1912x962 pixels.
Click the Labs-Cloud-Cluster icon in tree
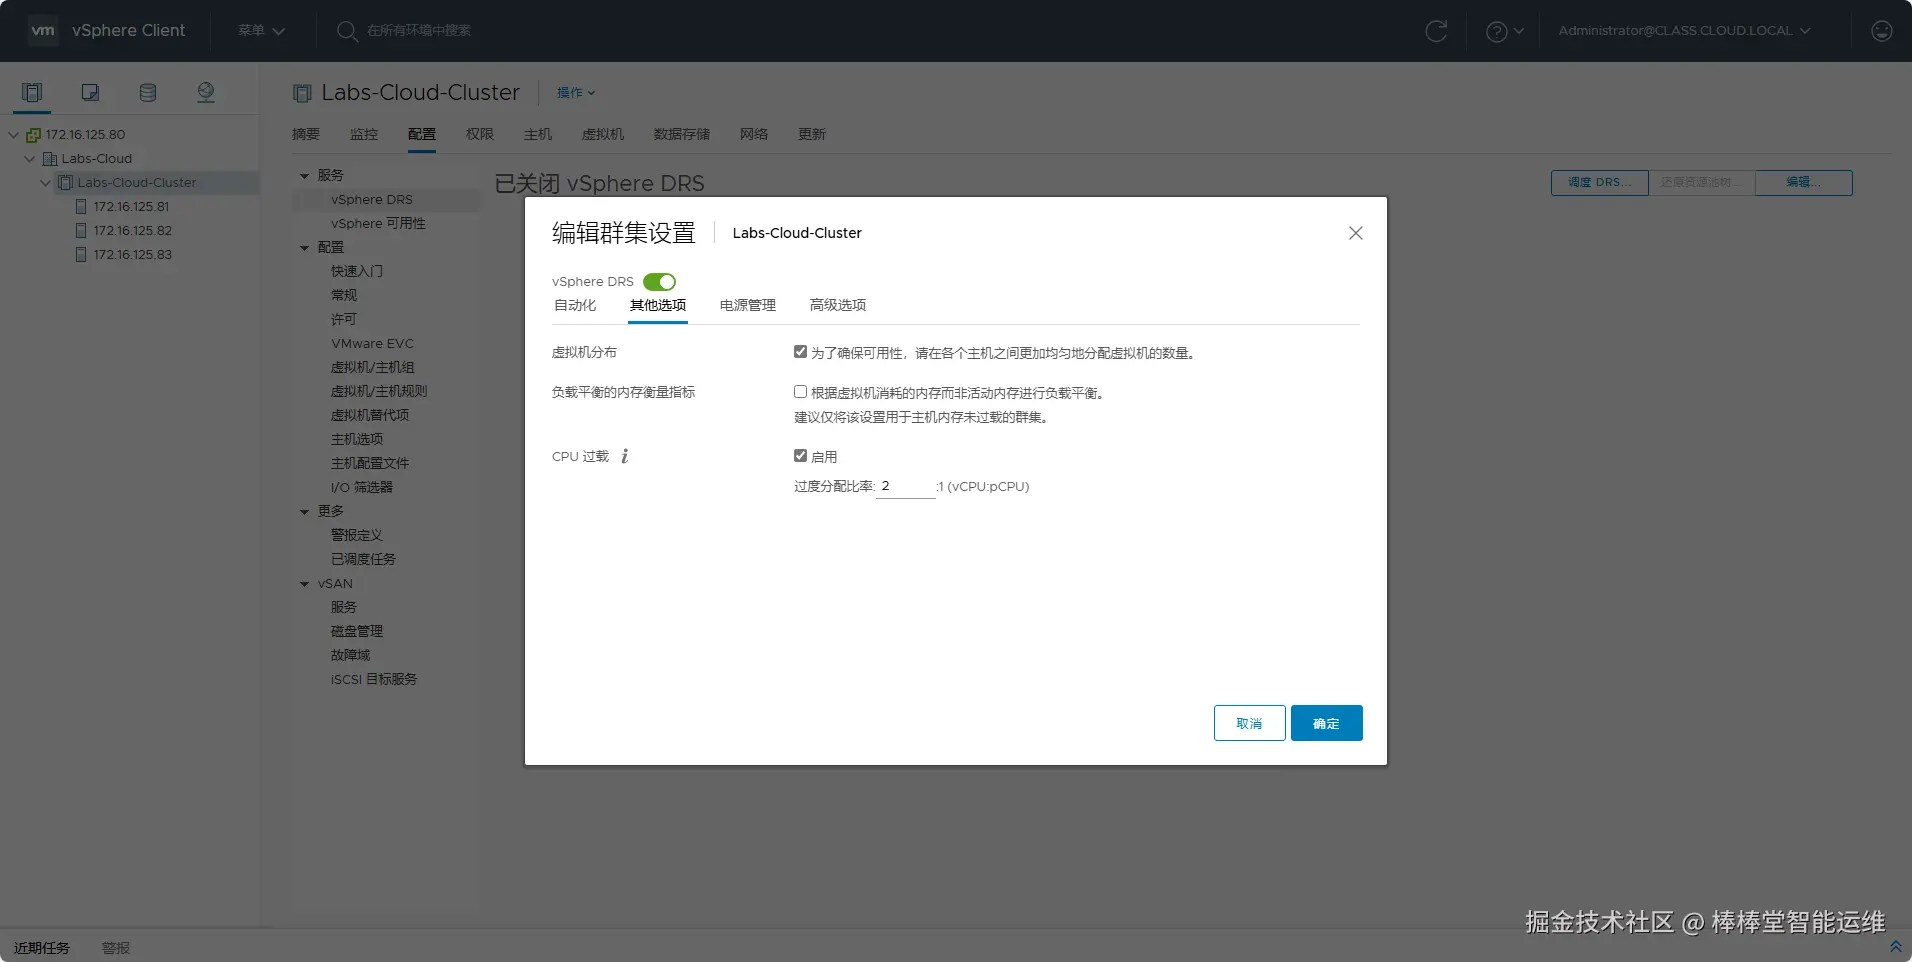tap(66, 183)
